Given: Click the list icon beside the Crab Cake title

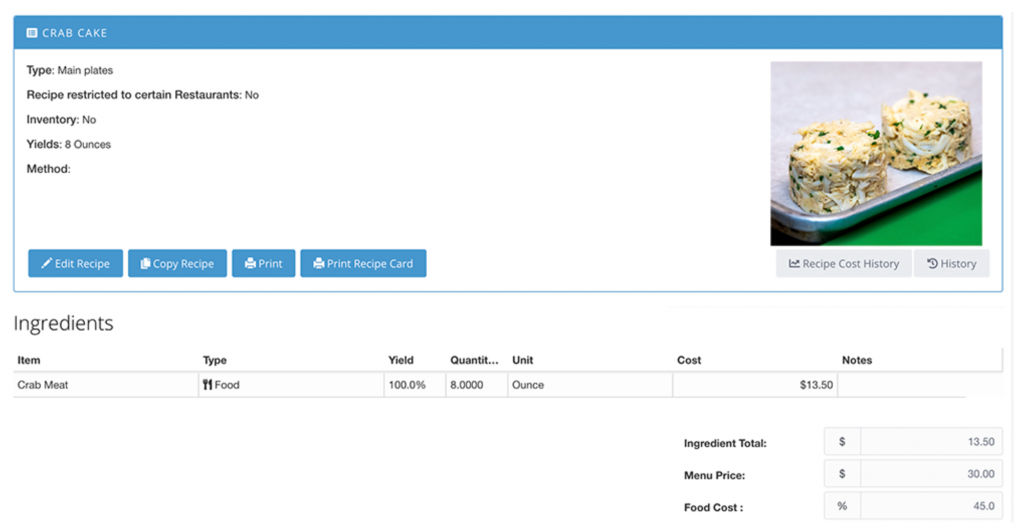Looking at the screenshot, I should point(32,33).
